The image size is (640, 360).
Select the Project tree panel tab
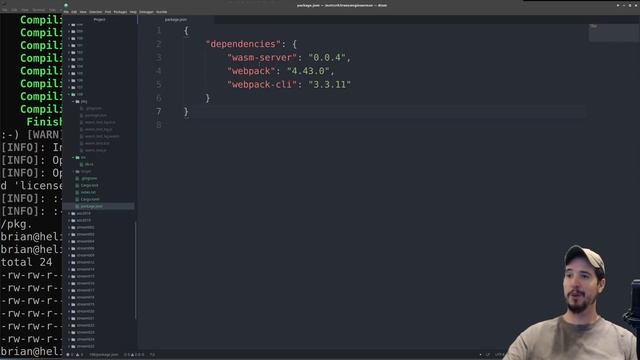pyautogui.click(x=100, y=19)
